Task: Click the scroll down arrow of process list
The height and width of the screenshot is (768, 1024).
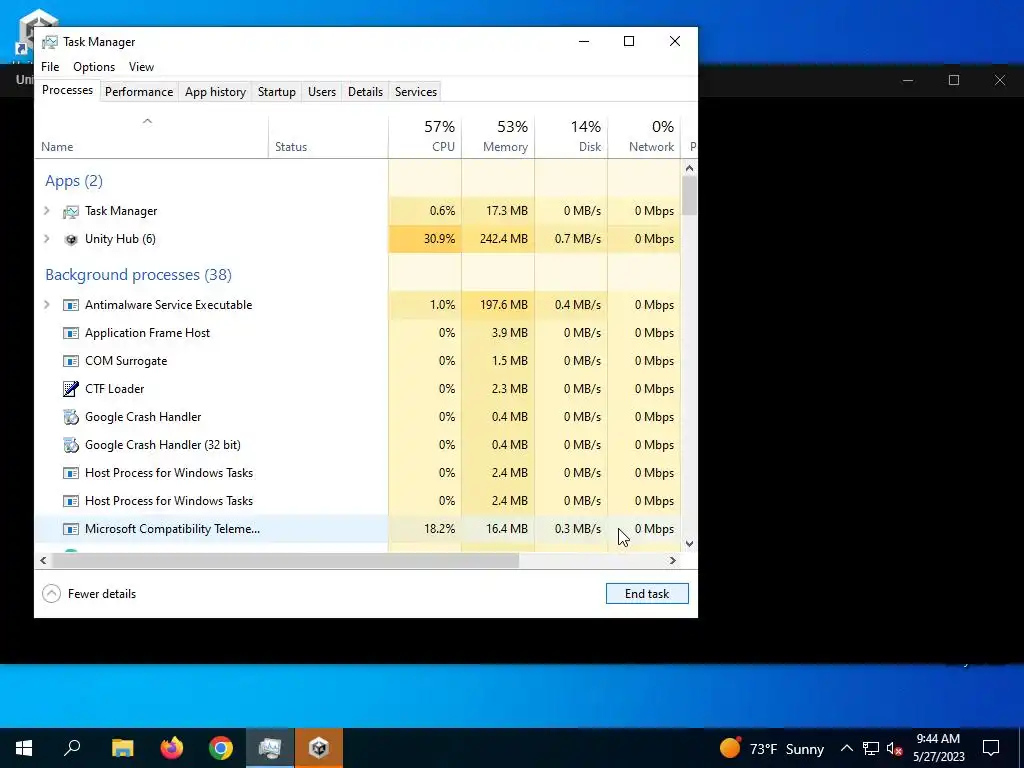Action: coord(689,543)
